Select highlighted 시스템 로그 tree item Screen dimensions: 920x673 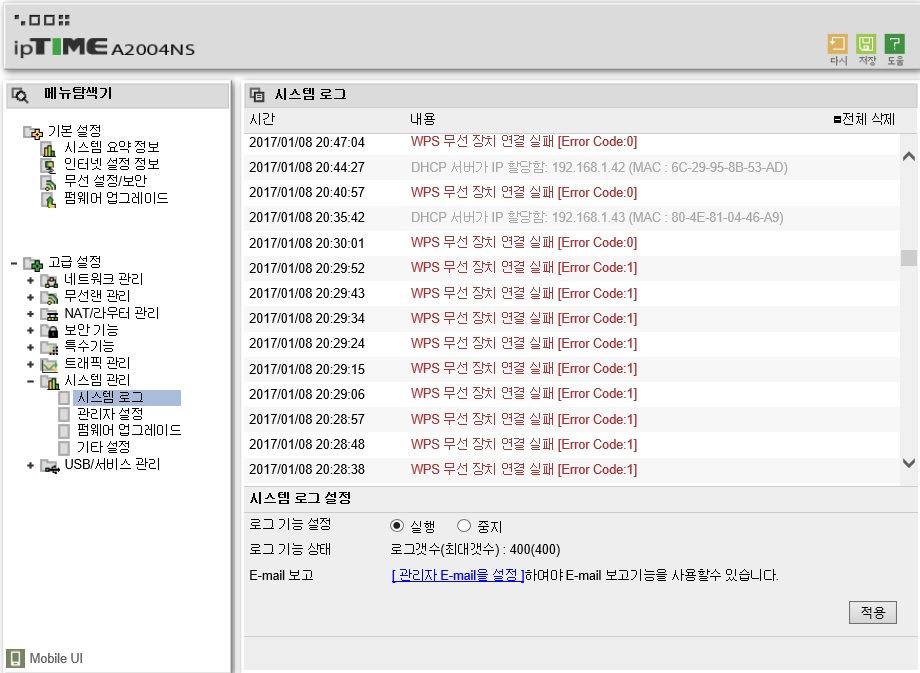pos(127,398)
